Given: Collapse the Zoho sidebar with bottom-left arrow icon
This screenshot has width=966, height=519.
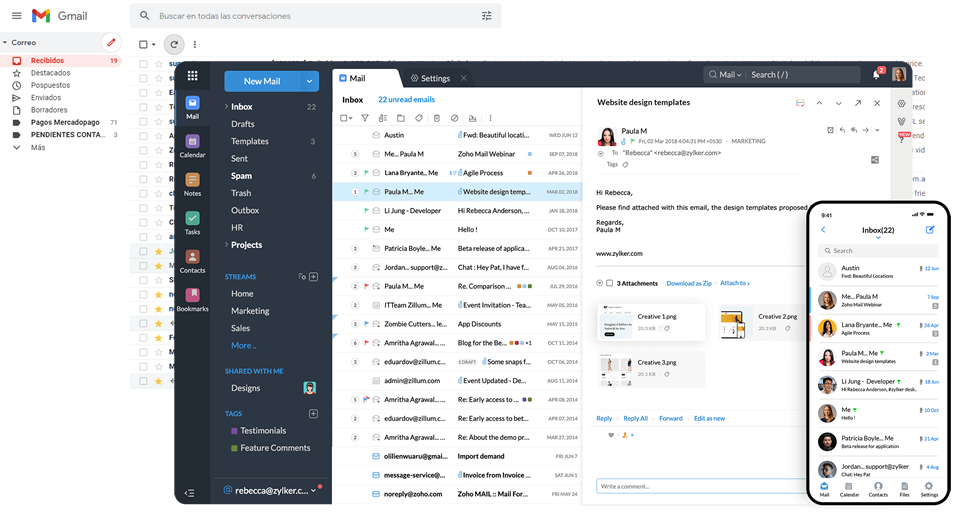Looking at the screenshot, I should [x=190, y=493].
